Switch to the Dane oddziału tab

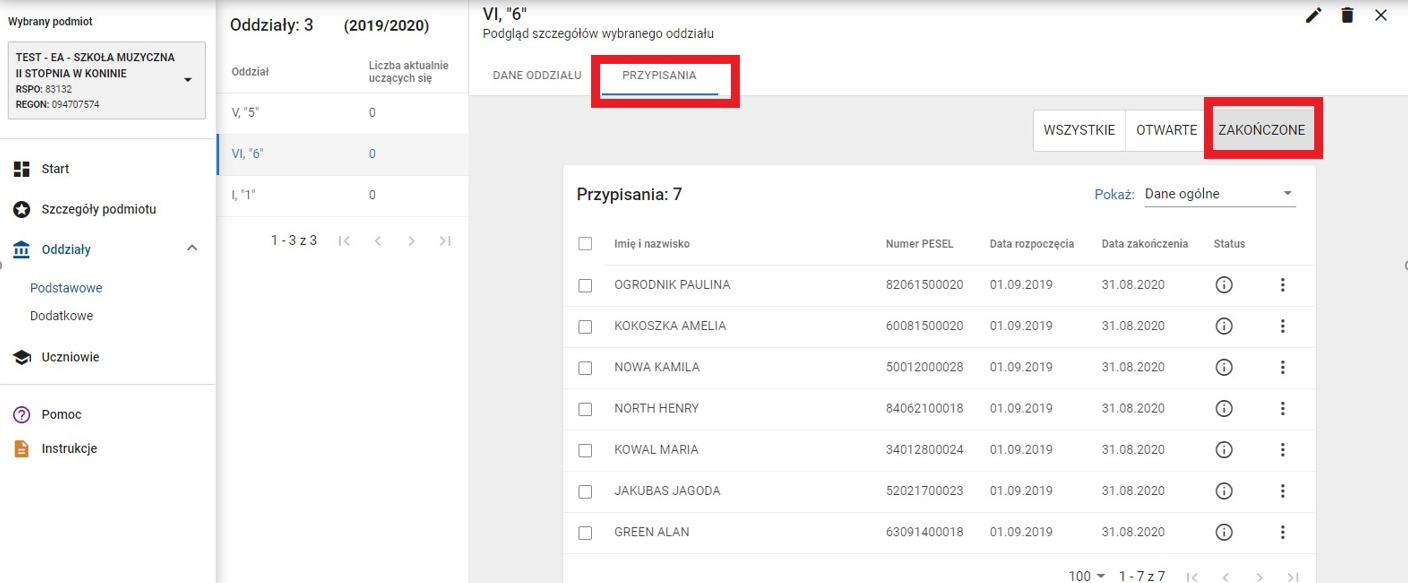[x=537, y=76]
